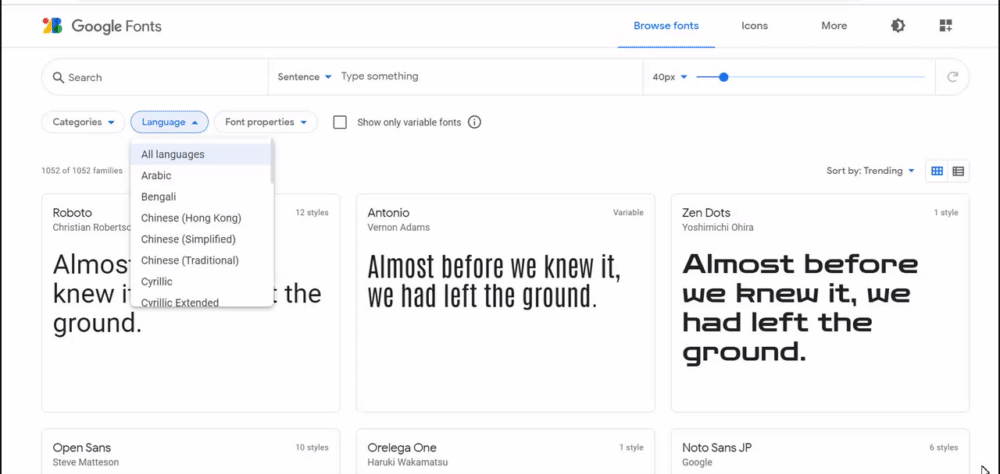Open the Icons tab
Screen dimensions: 1000x474
(x=754, y=26)
